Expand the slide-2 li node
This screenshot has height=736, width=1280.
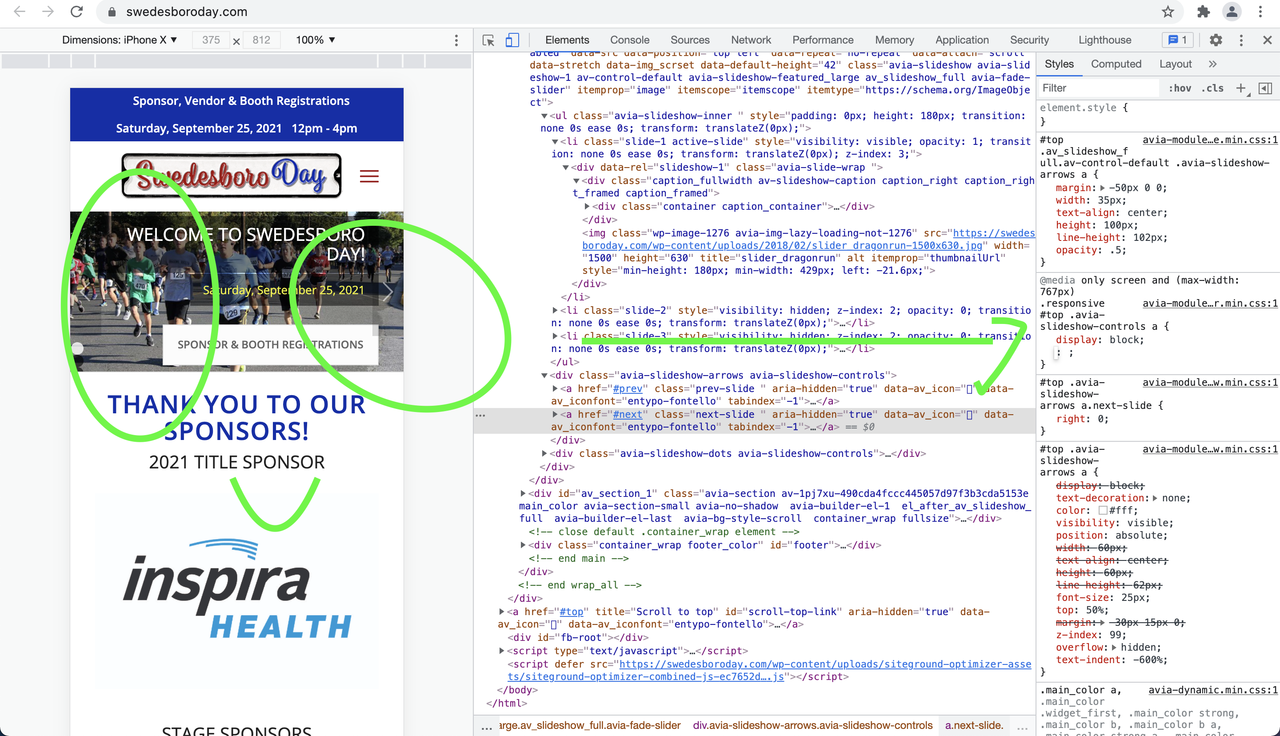pos(556,310)
